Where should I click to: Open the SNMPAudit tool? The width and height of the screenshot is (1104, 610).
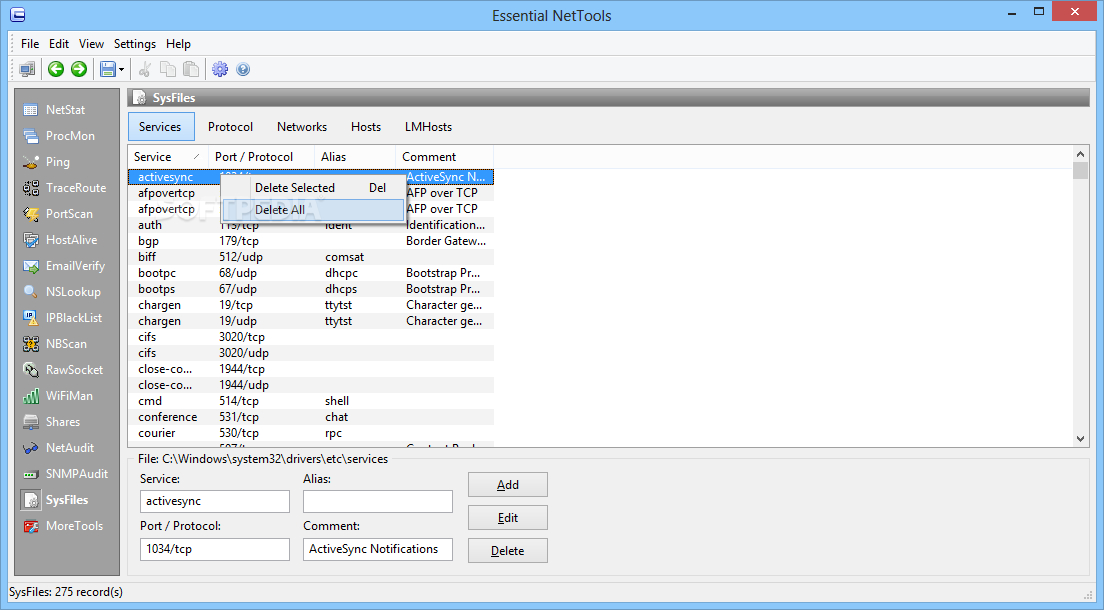(65, 474)
